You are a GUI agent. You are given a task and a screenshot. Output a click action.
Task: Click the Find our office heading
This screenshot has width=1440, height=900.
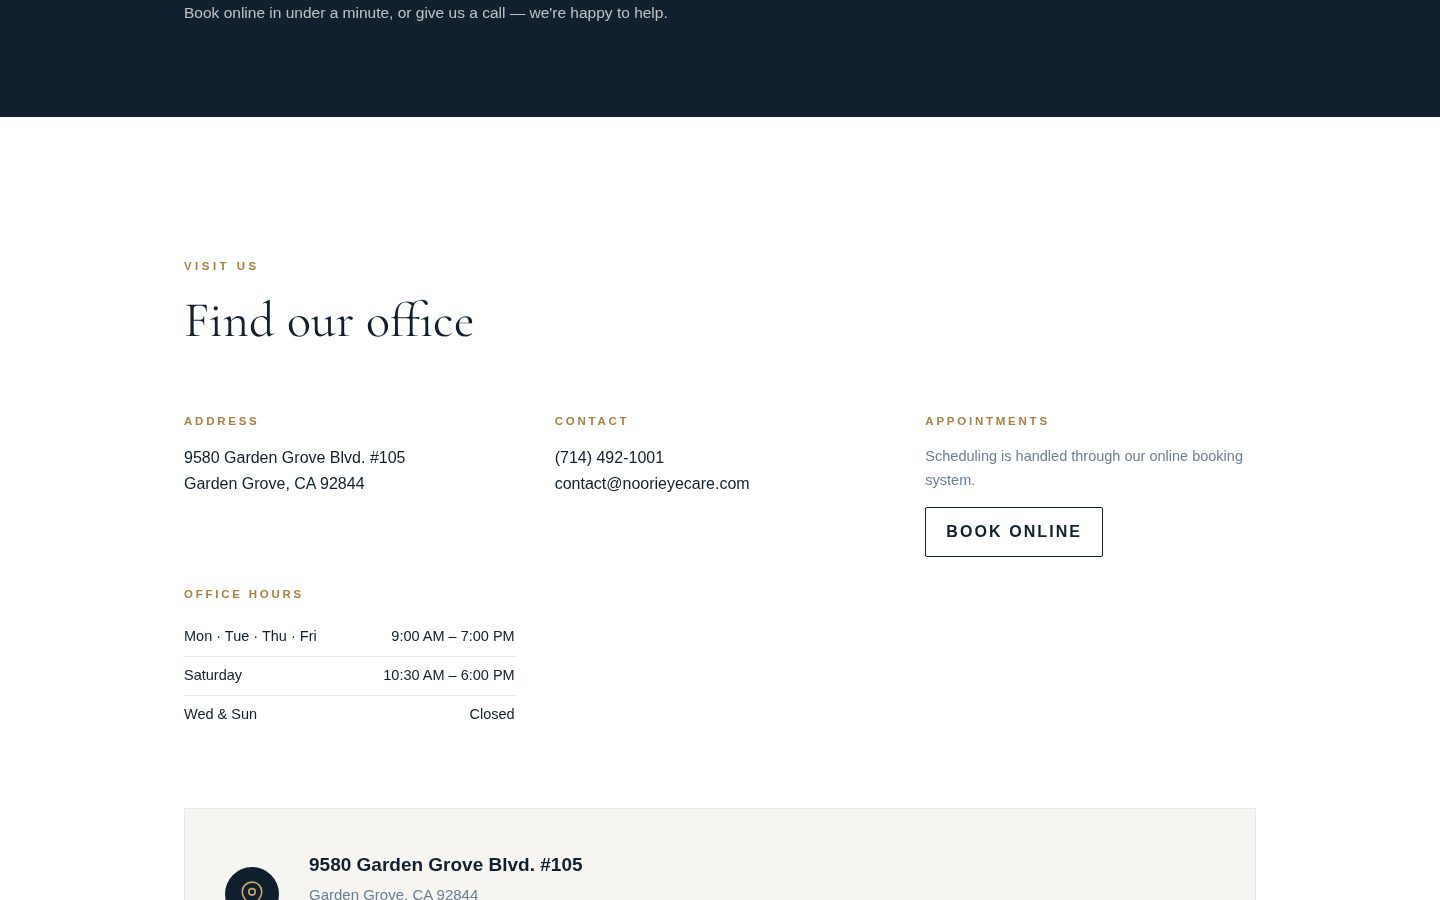point(329,321)
